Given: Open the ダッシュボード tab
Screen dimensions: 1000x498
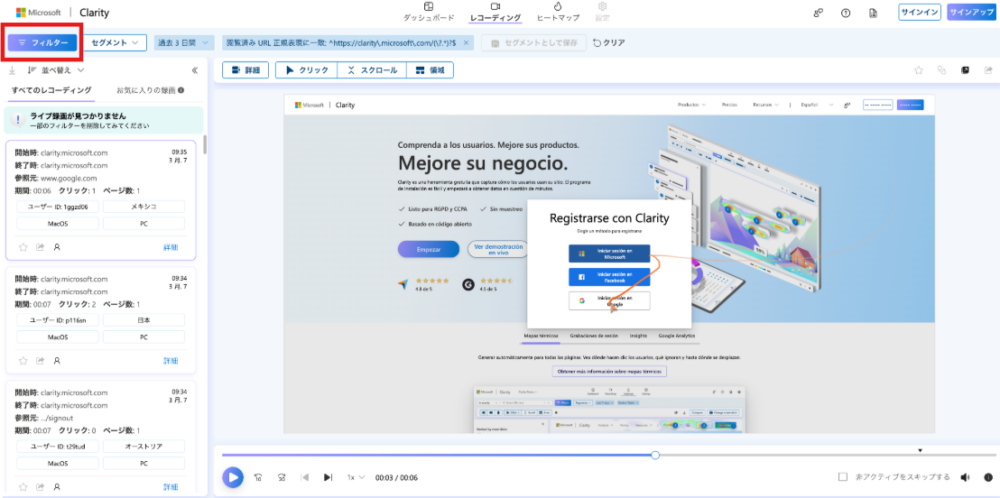Looking at the screenshot, I should 429,12.
